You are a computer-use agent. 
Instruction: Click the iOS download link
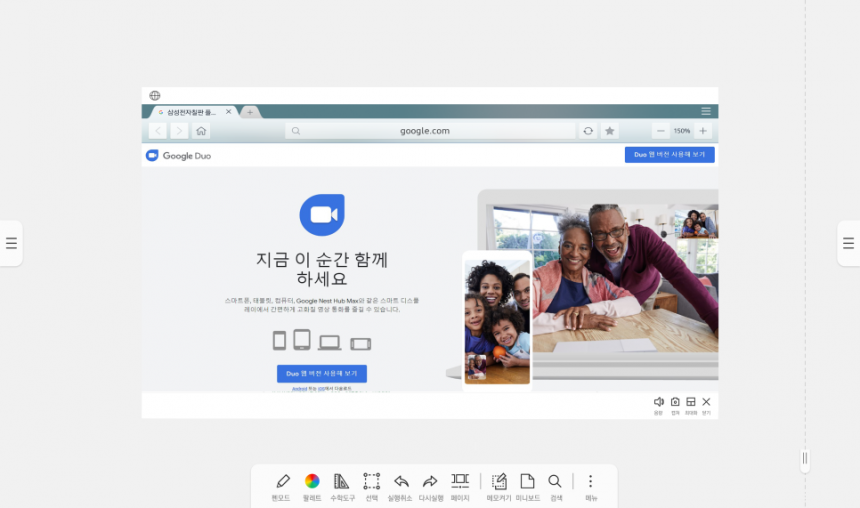click(x=321, y=389)
